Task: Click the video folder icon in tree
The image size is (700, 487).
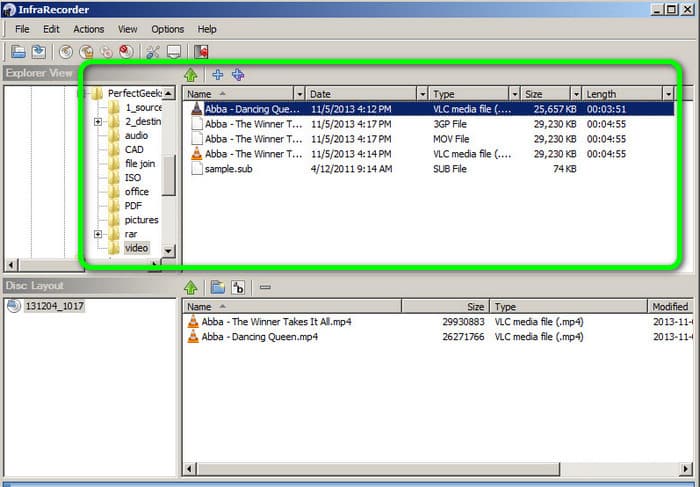Action: pyautogui.click(x=114, y=248)
